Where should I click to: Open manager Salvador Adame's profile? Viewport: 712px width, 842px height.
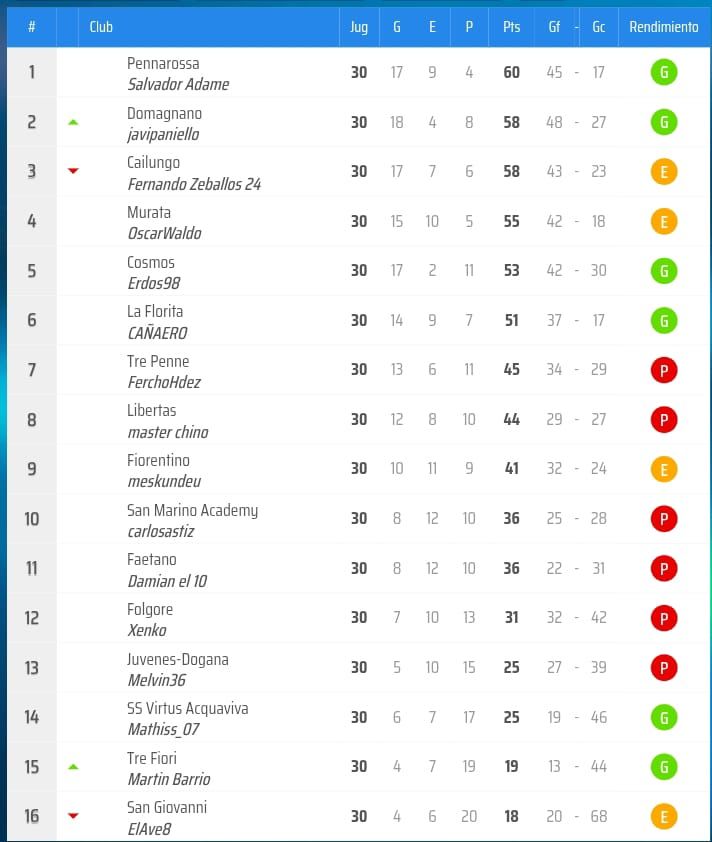pos(178,84)
